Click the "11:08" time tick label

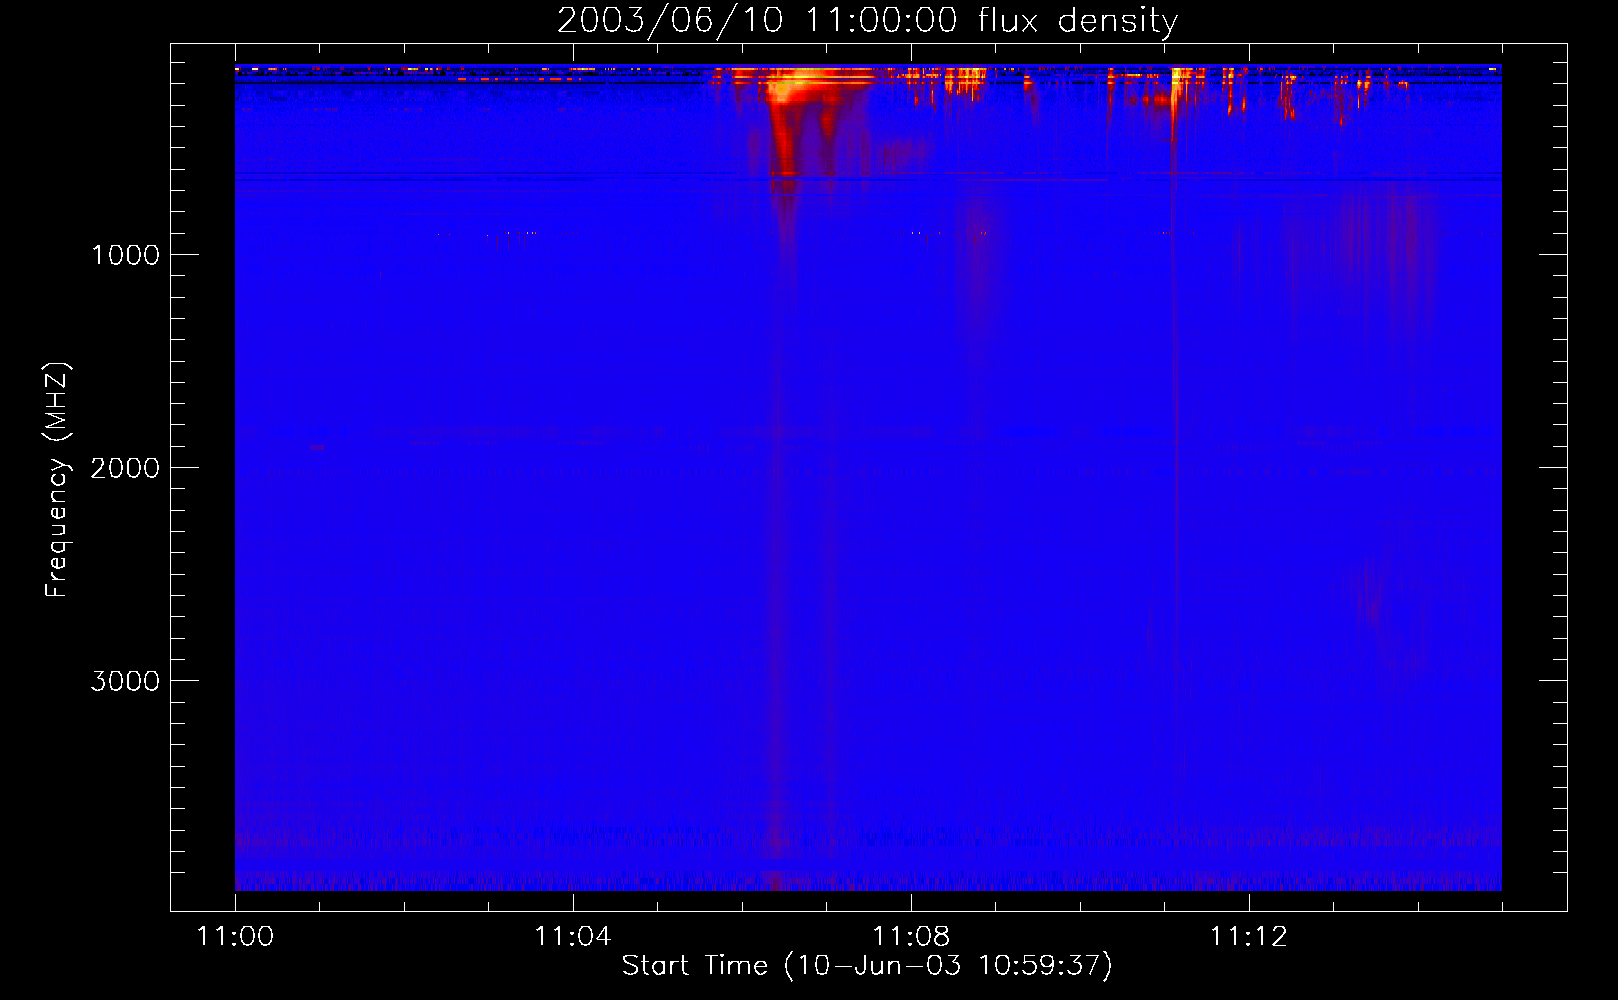coord(911,936)
